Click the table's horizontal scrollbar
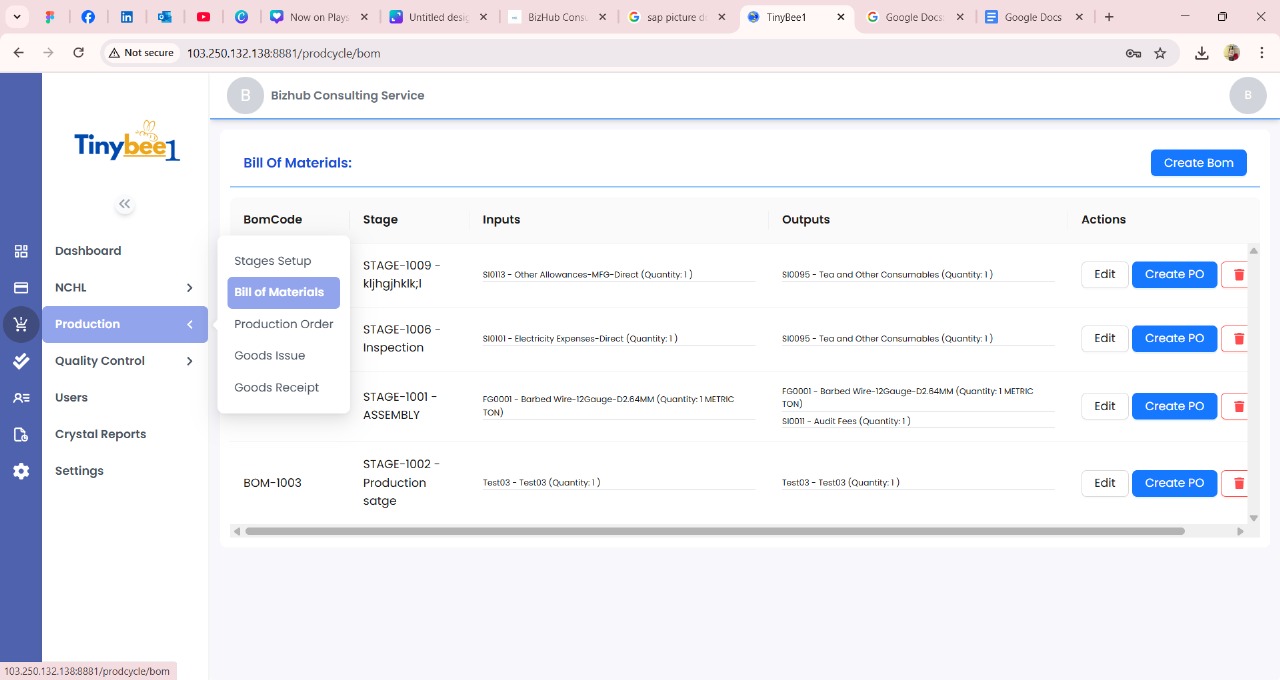Image resolution: width=1280 pixels, height=680 pixels. [x=714, y=531]
